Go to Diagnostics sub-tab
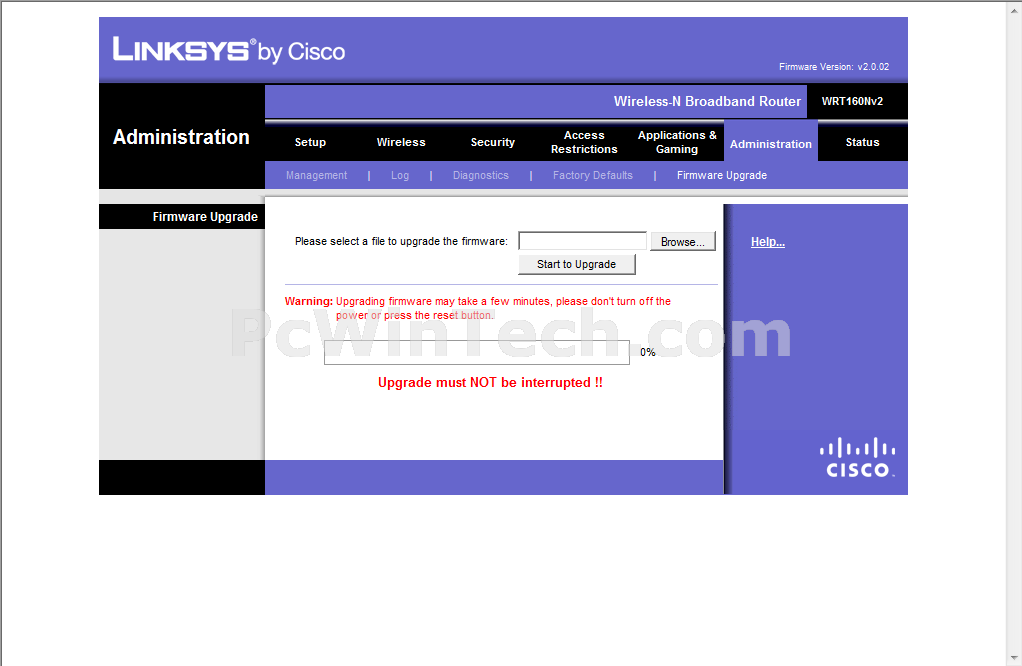This screenshot has width=1022, height=666. coord(480,175)
